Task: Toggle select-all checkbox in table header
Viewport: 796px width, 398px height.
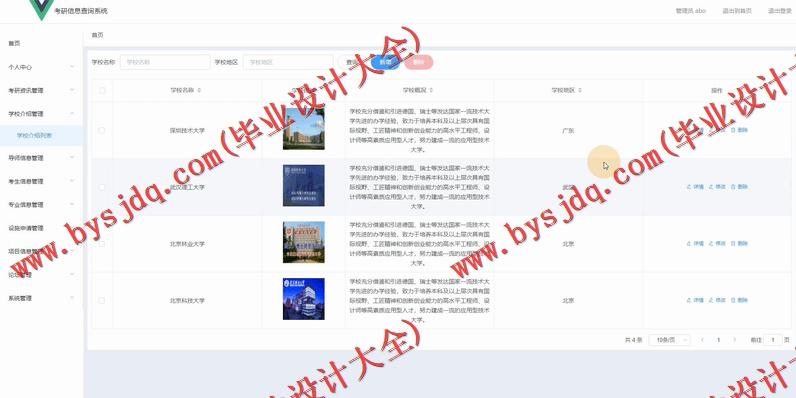Action: tap(102, 90)
